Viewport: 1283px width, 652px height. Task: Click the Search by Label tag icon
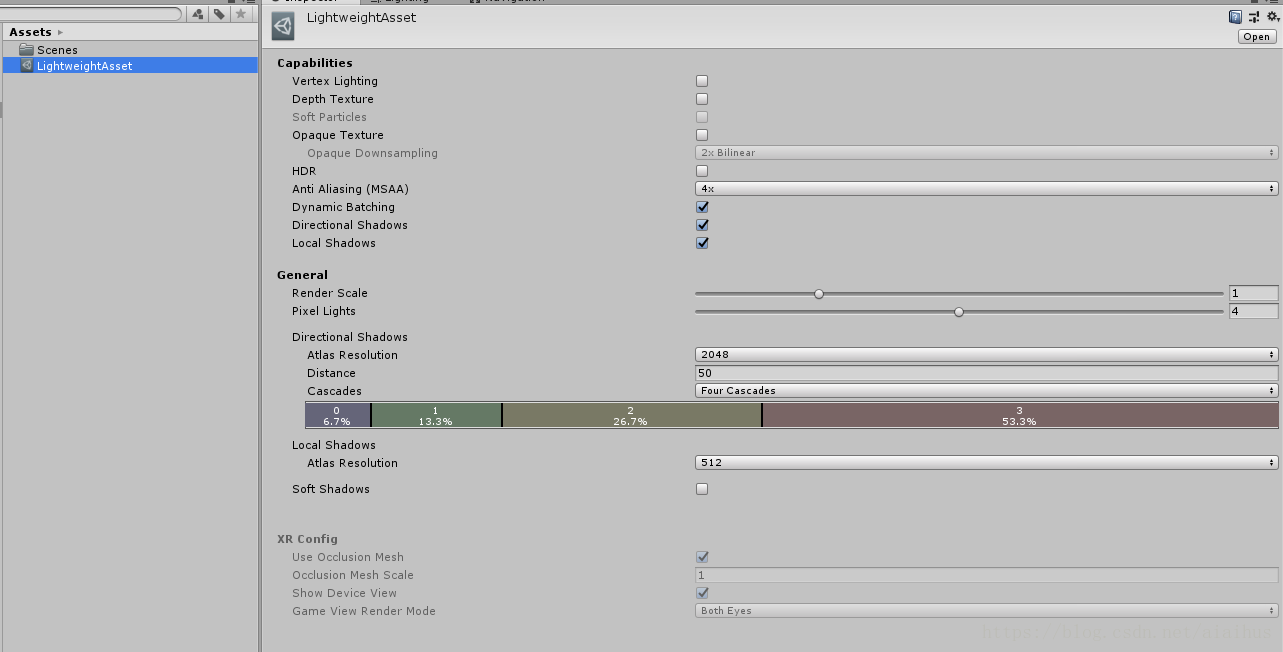(x=218, y=14)
